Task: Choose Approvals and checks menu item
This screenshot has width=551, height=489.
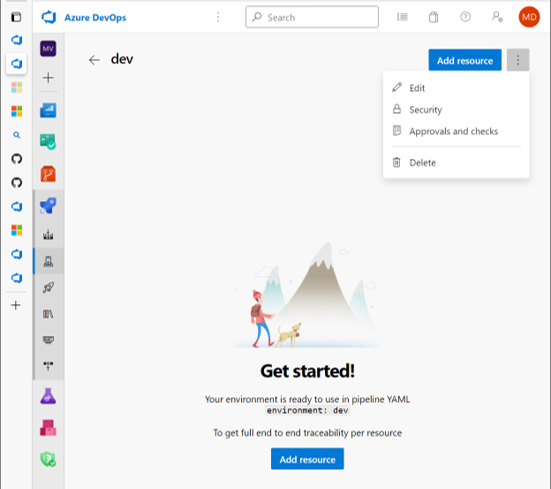Action: [x=456, y=131]
